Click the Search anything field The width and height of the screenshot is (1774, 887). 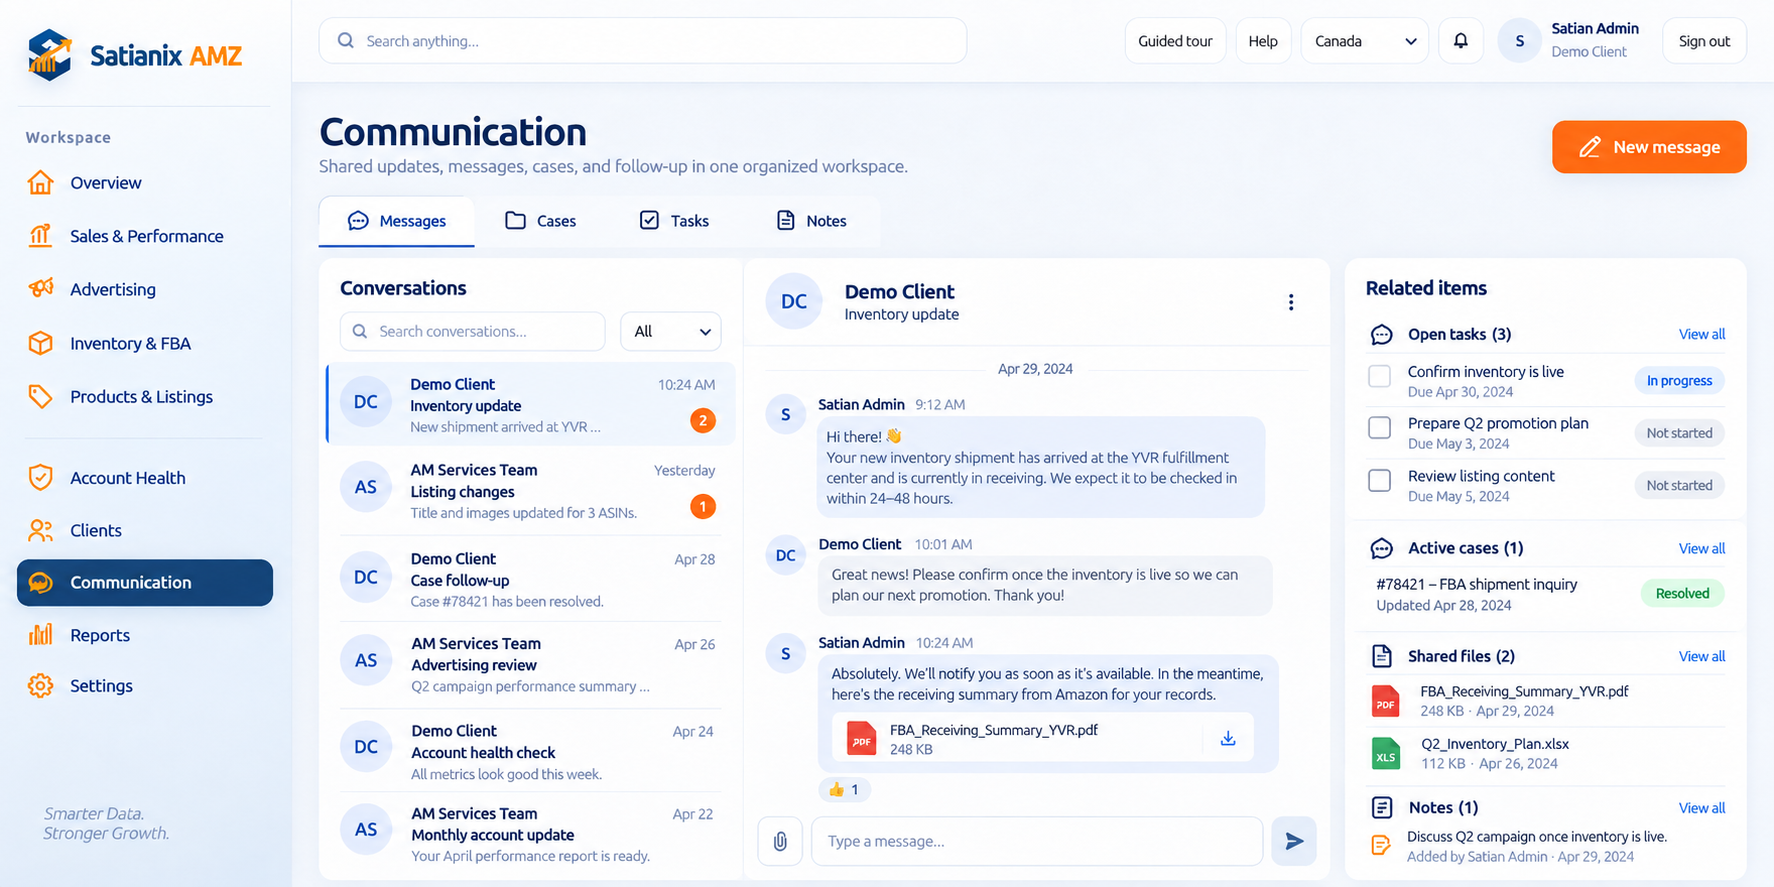pos(643,41)
